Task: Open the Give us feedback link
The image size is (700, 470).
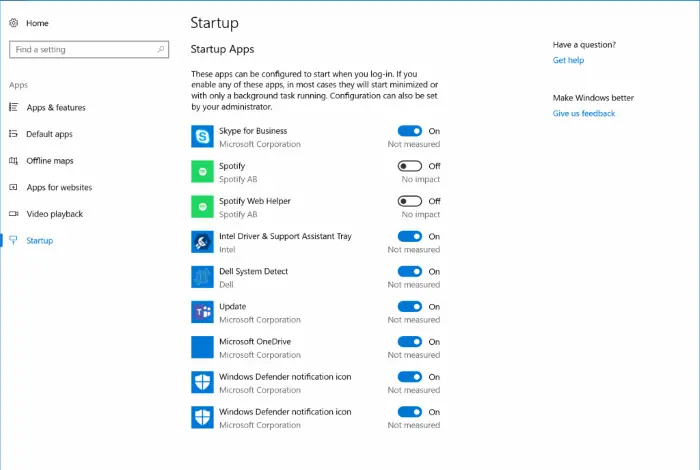Action: 584,114
